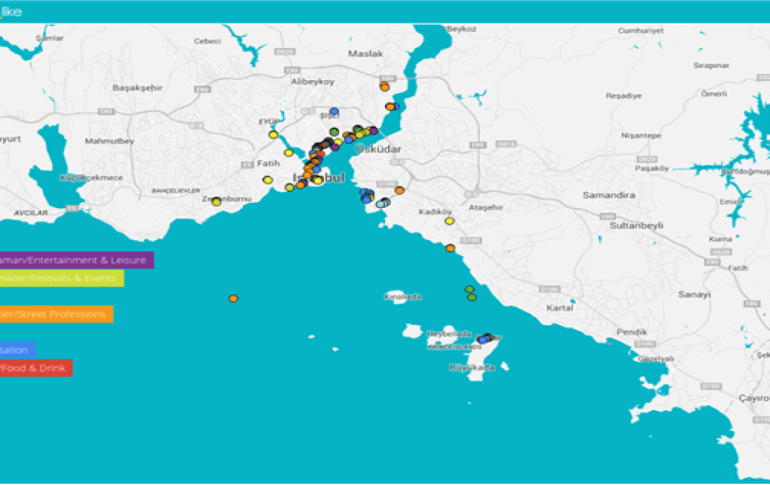770x485 pixels.
Task: Click the blue marker beside Şişli
Action: click(x=334, y=111)
